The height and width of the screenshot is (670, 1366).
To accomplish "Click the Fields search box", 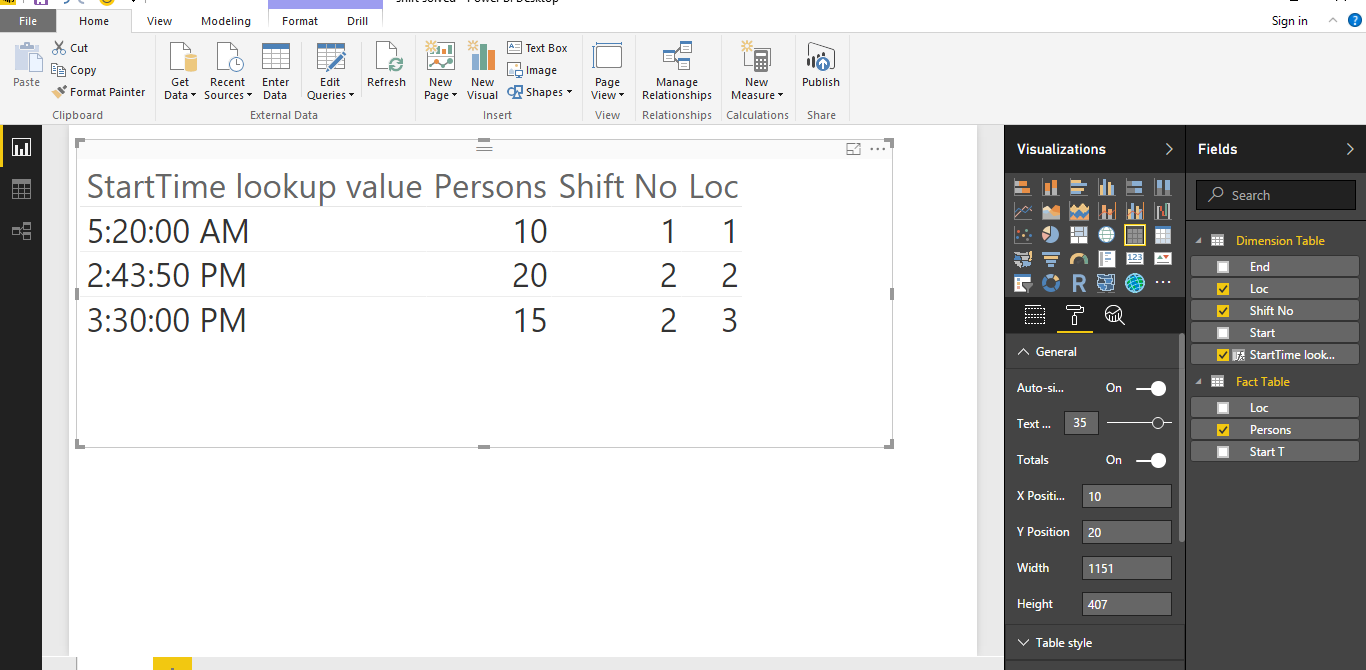I will point(1277,195).
